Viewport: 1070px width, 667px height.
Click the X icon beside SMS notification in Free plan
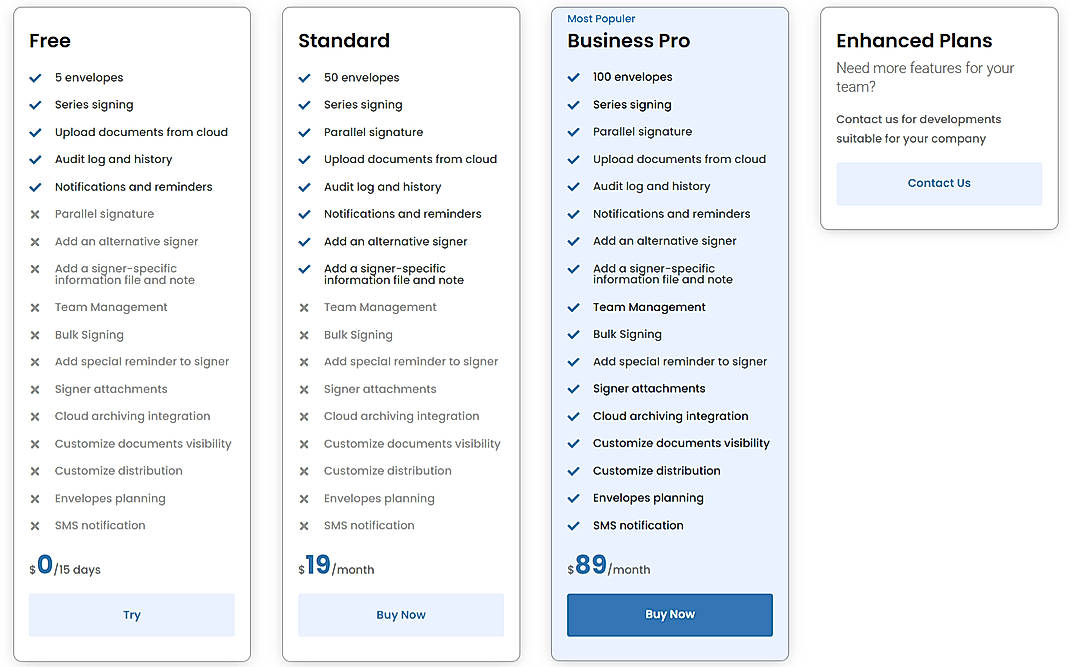coord(35,525)
